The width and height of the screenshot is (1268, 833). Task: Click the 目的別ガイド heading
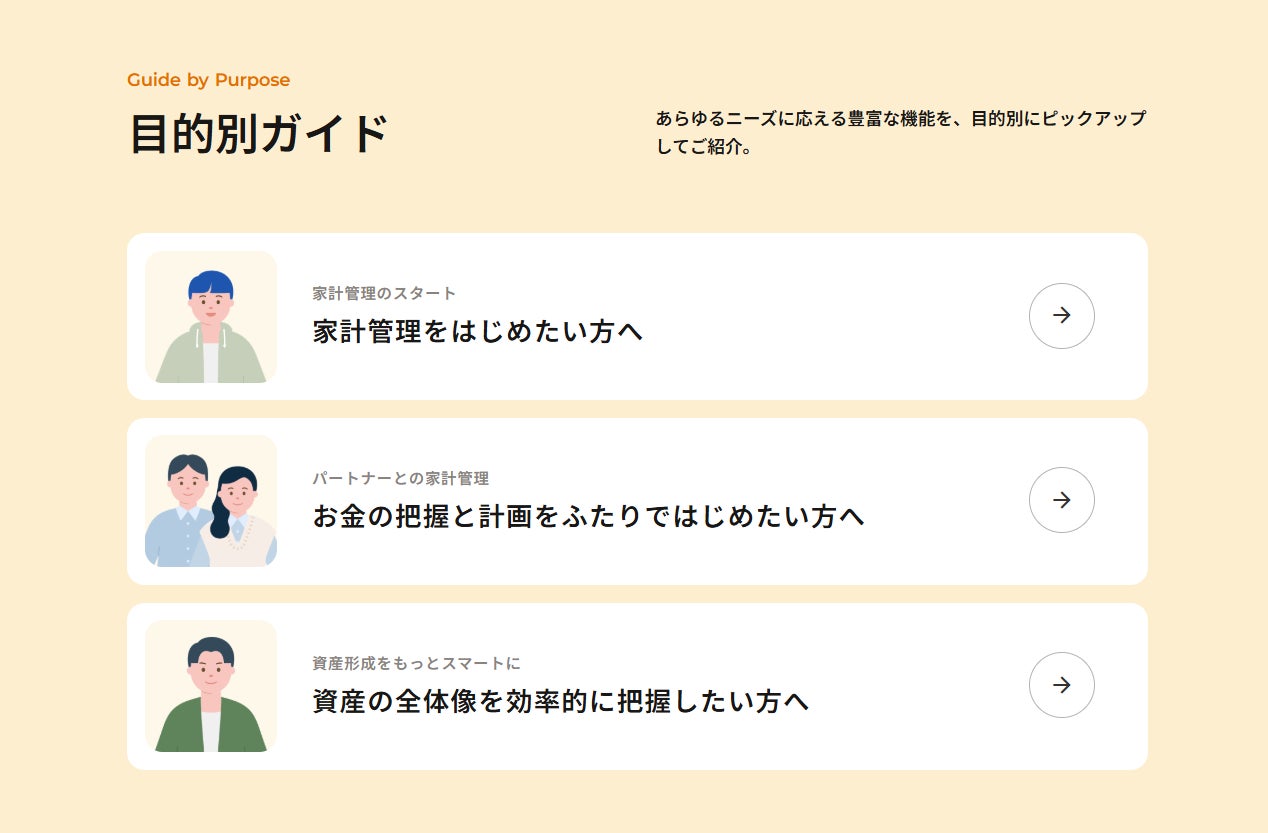[x=258, y=134]
